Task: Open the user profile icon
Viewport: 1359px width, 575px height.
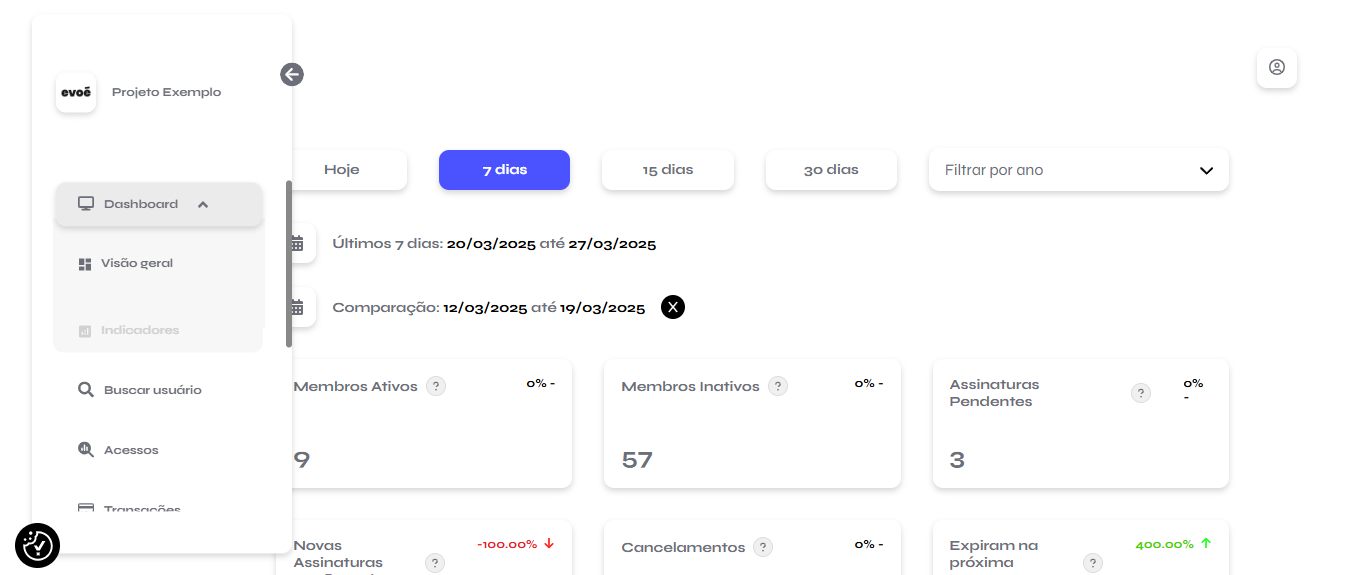Action: (x=1277, y=68)
